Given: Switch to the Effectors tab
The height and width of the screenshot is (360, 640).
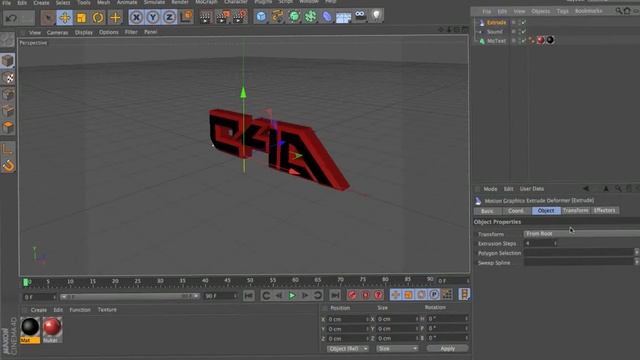Looking at the screenshot, I should pyautogui.click(x=604, y=211).
